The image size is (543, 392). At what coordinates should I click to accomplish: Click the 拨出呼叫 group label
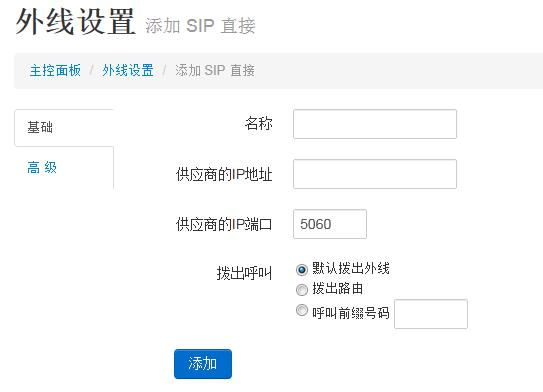click(244, 273)
